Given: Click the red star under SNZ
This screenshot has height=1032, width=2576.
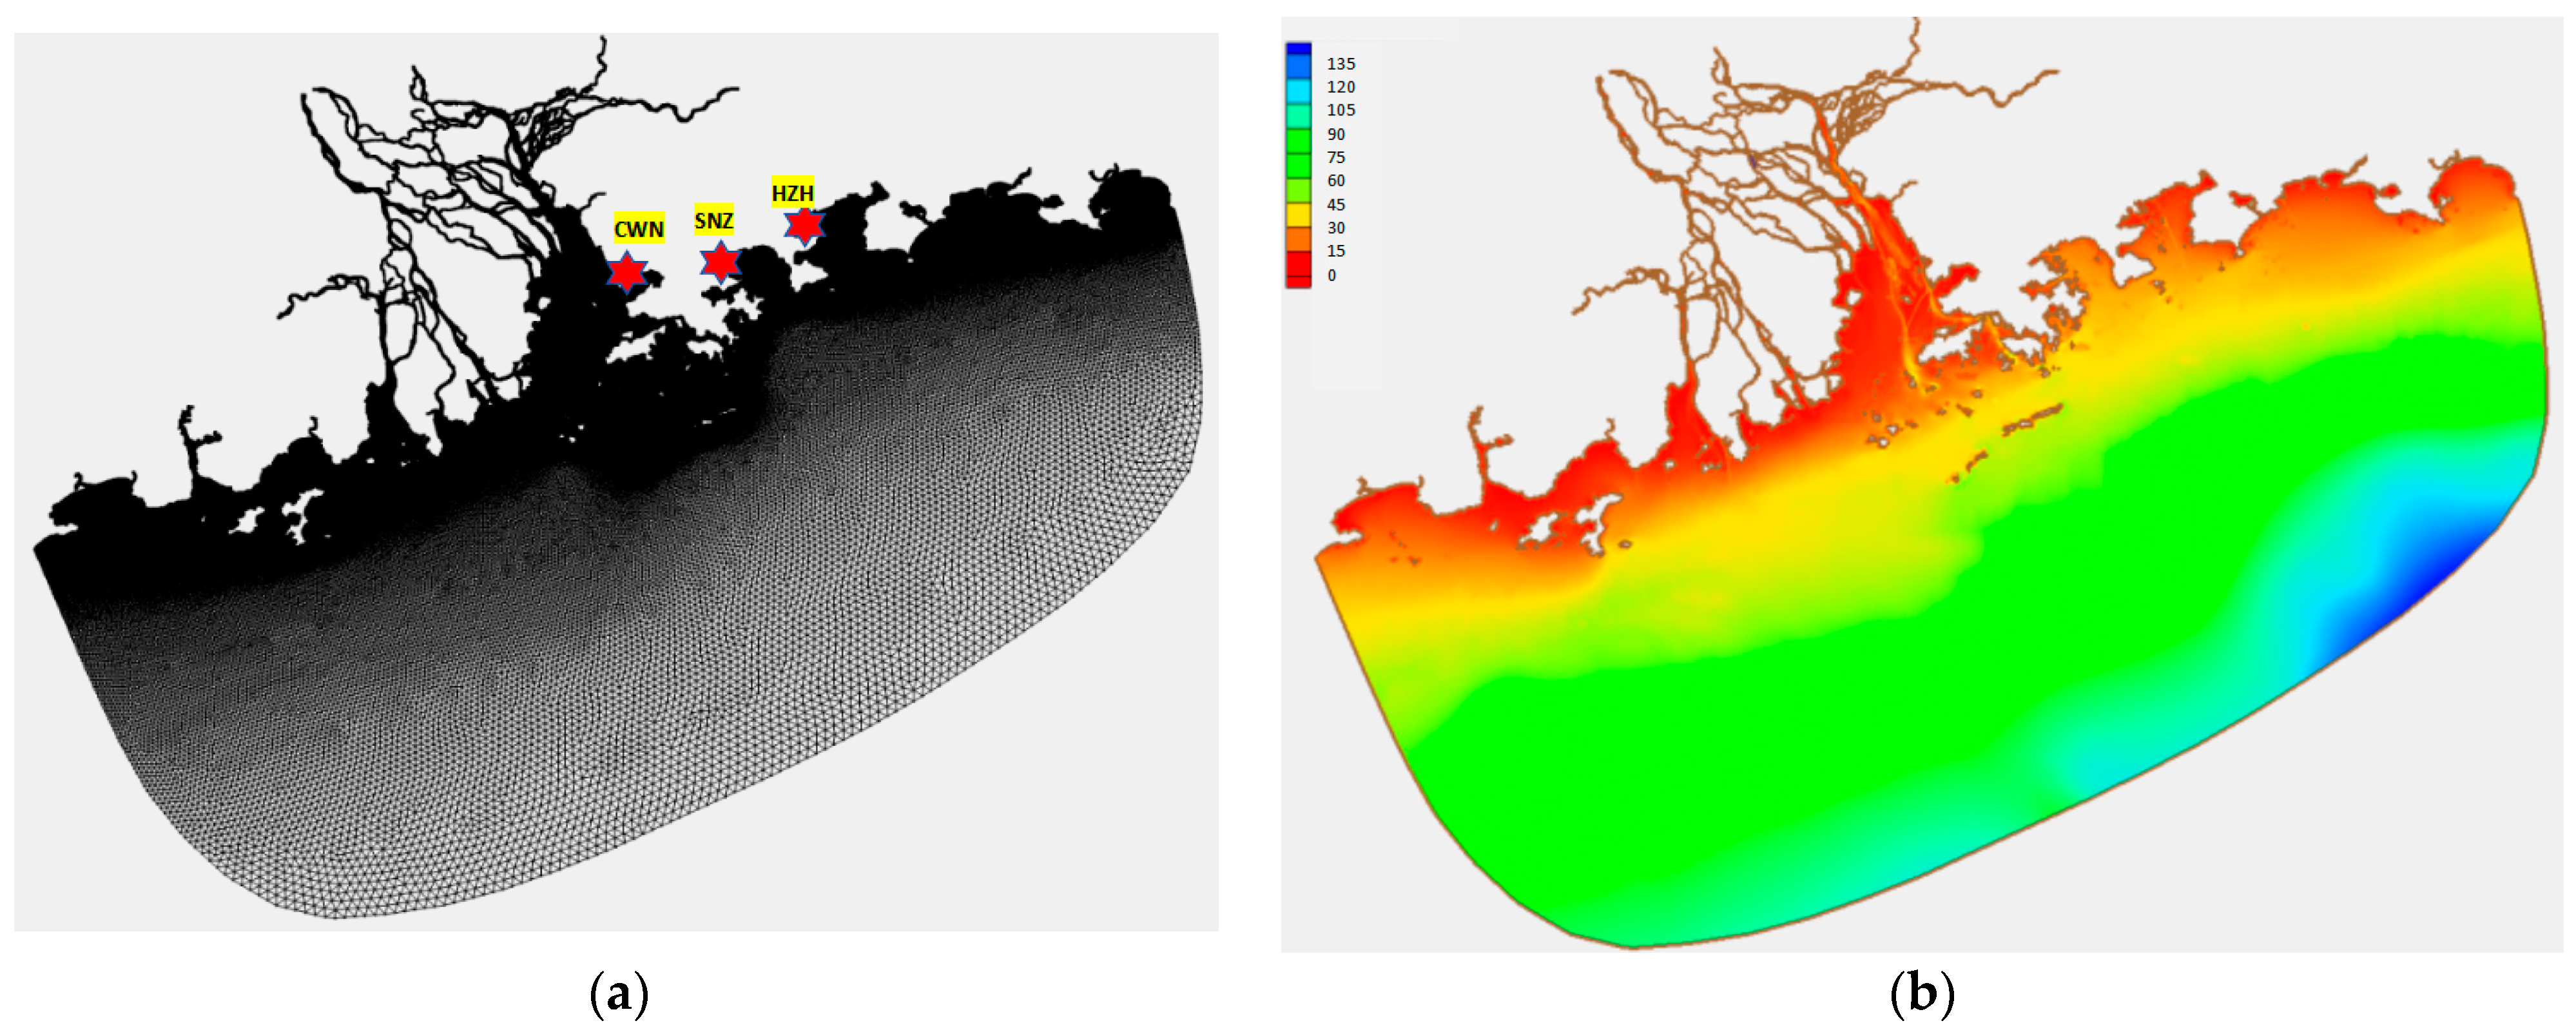Looking at the screenshot, I should [x=720, y=263].
